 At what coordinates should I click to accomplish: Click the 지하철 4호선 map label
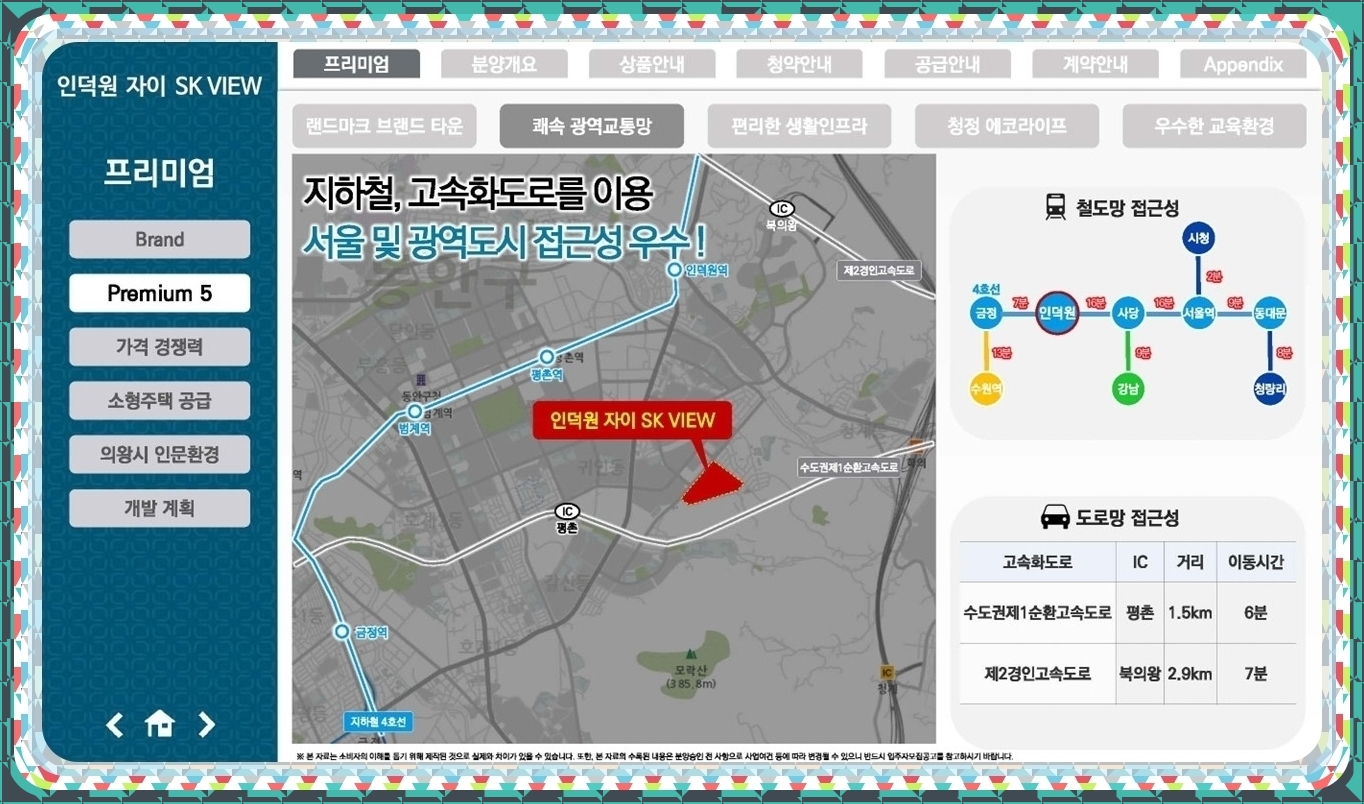378,721
